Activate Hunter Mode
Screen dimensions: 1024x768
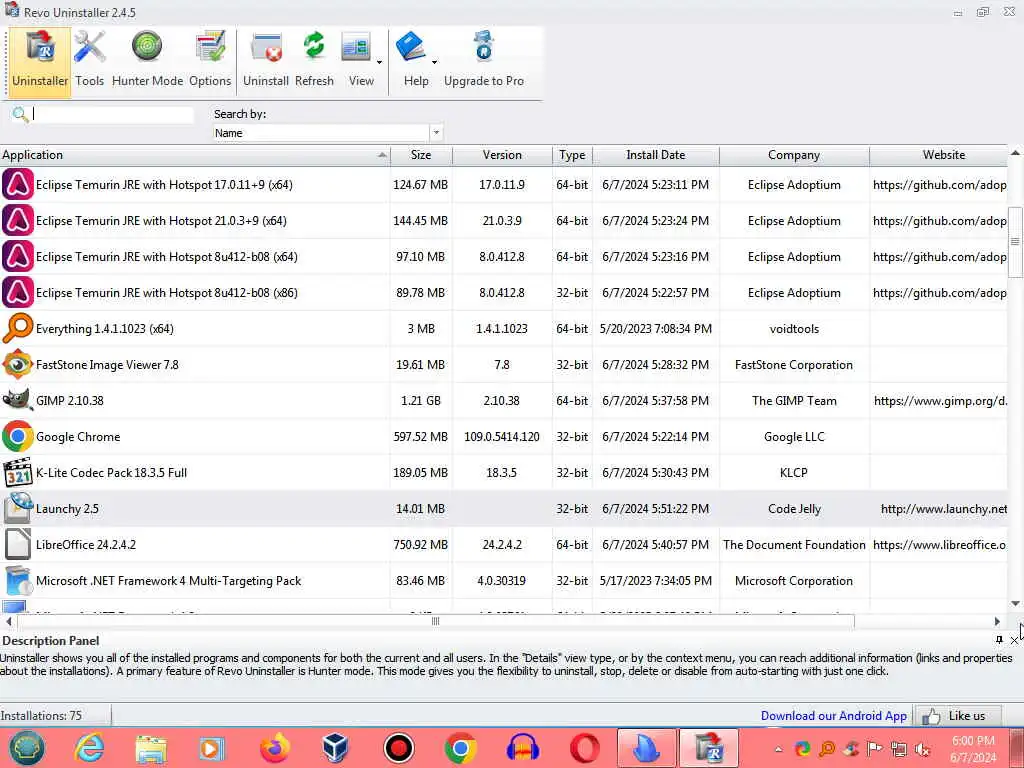148,61
